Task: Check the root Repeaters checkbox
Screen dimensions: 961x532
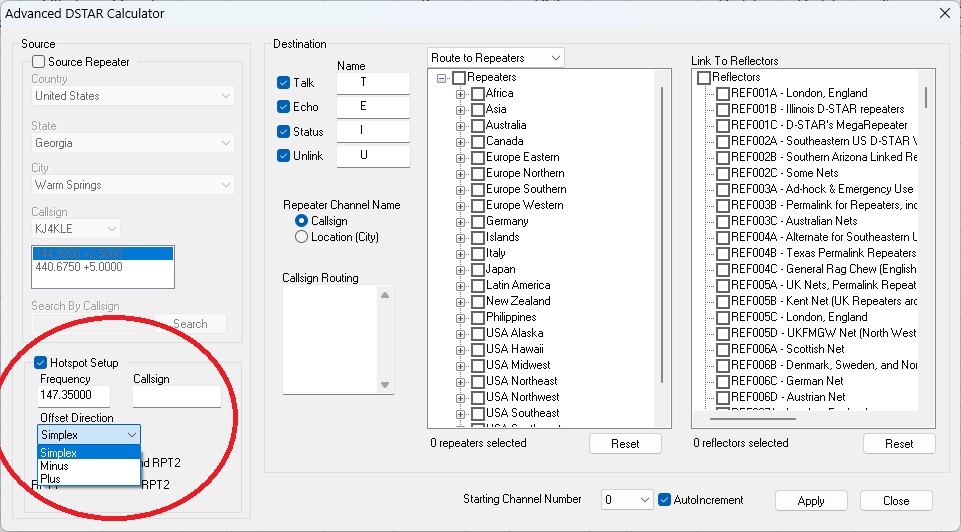Action: pyautogui.click(x=459, y=78)
